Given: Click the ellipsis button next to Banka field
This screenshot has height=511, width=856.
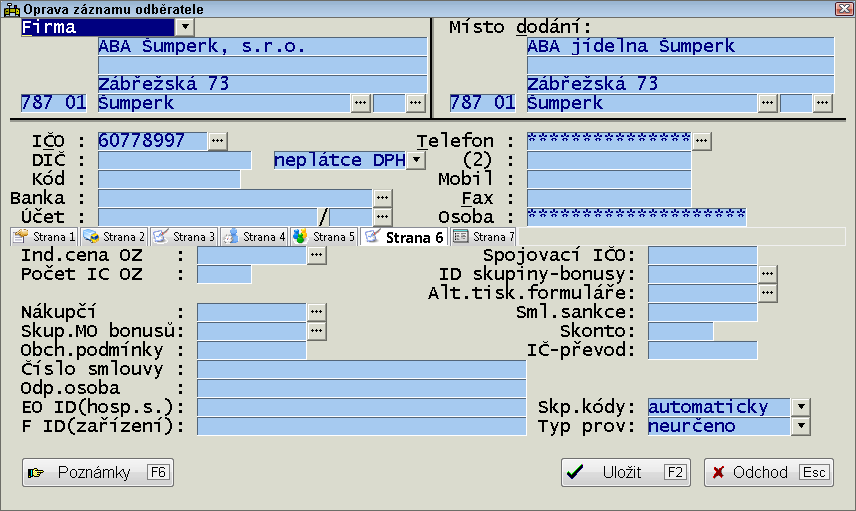Looking at the screenshot, I should 382,198.
